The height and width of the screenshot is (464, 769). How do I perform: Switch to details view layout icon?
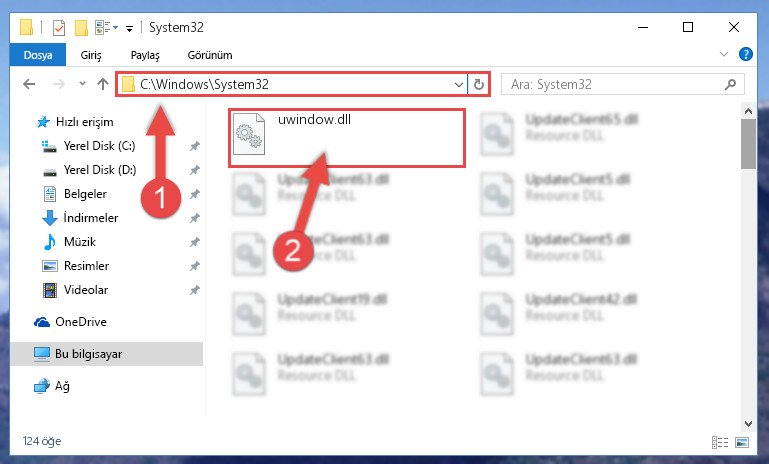719,442
